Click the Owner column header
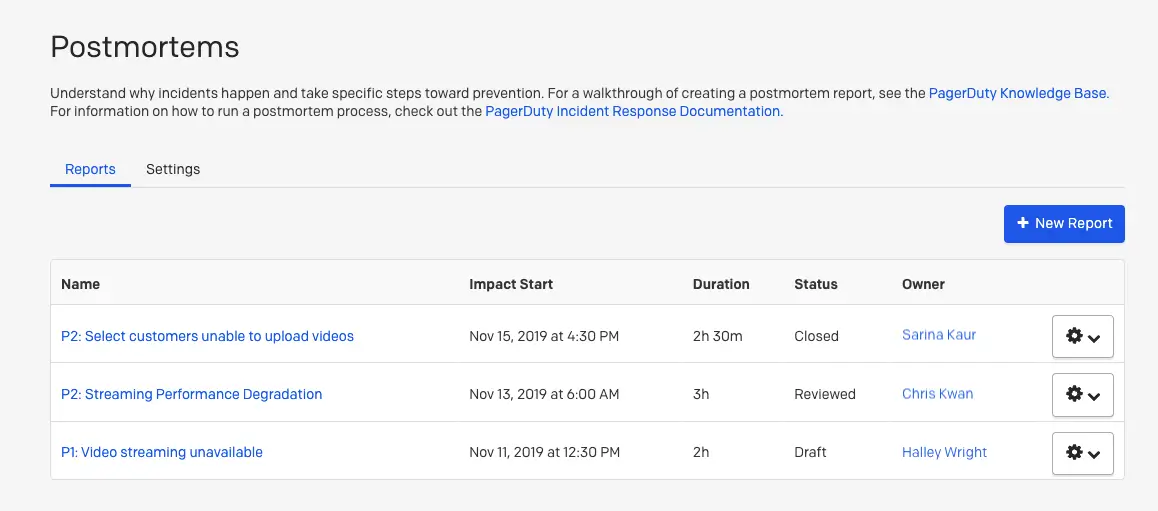 click(x=923, y=284)
